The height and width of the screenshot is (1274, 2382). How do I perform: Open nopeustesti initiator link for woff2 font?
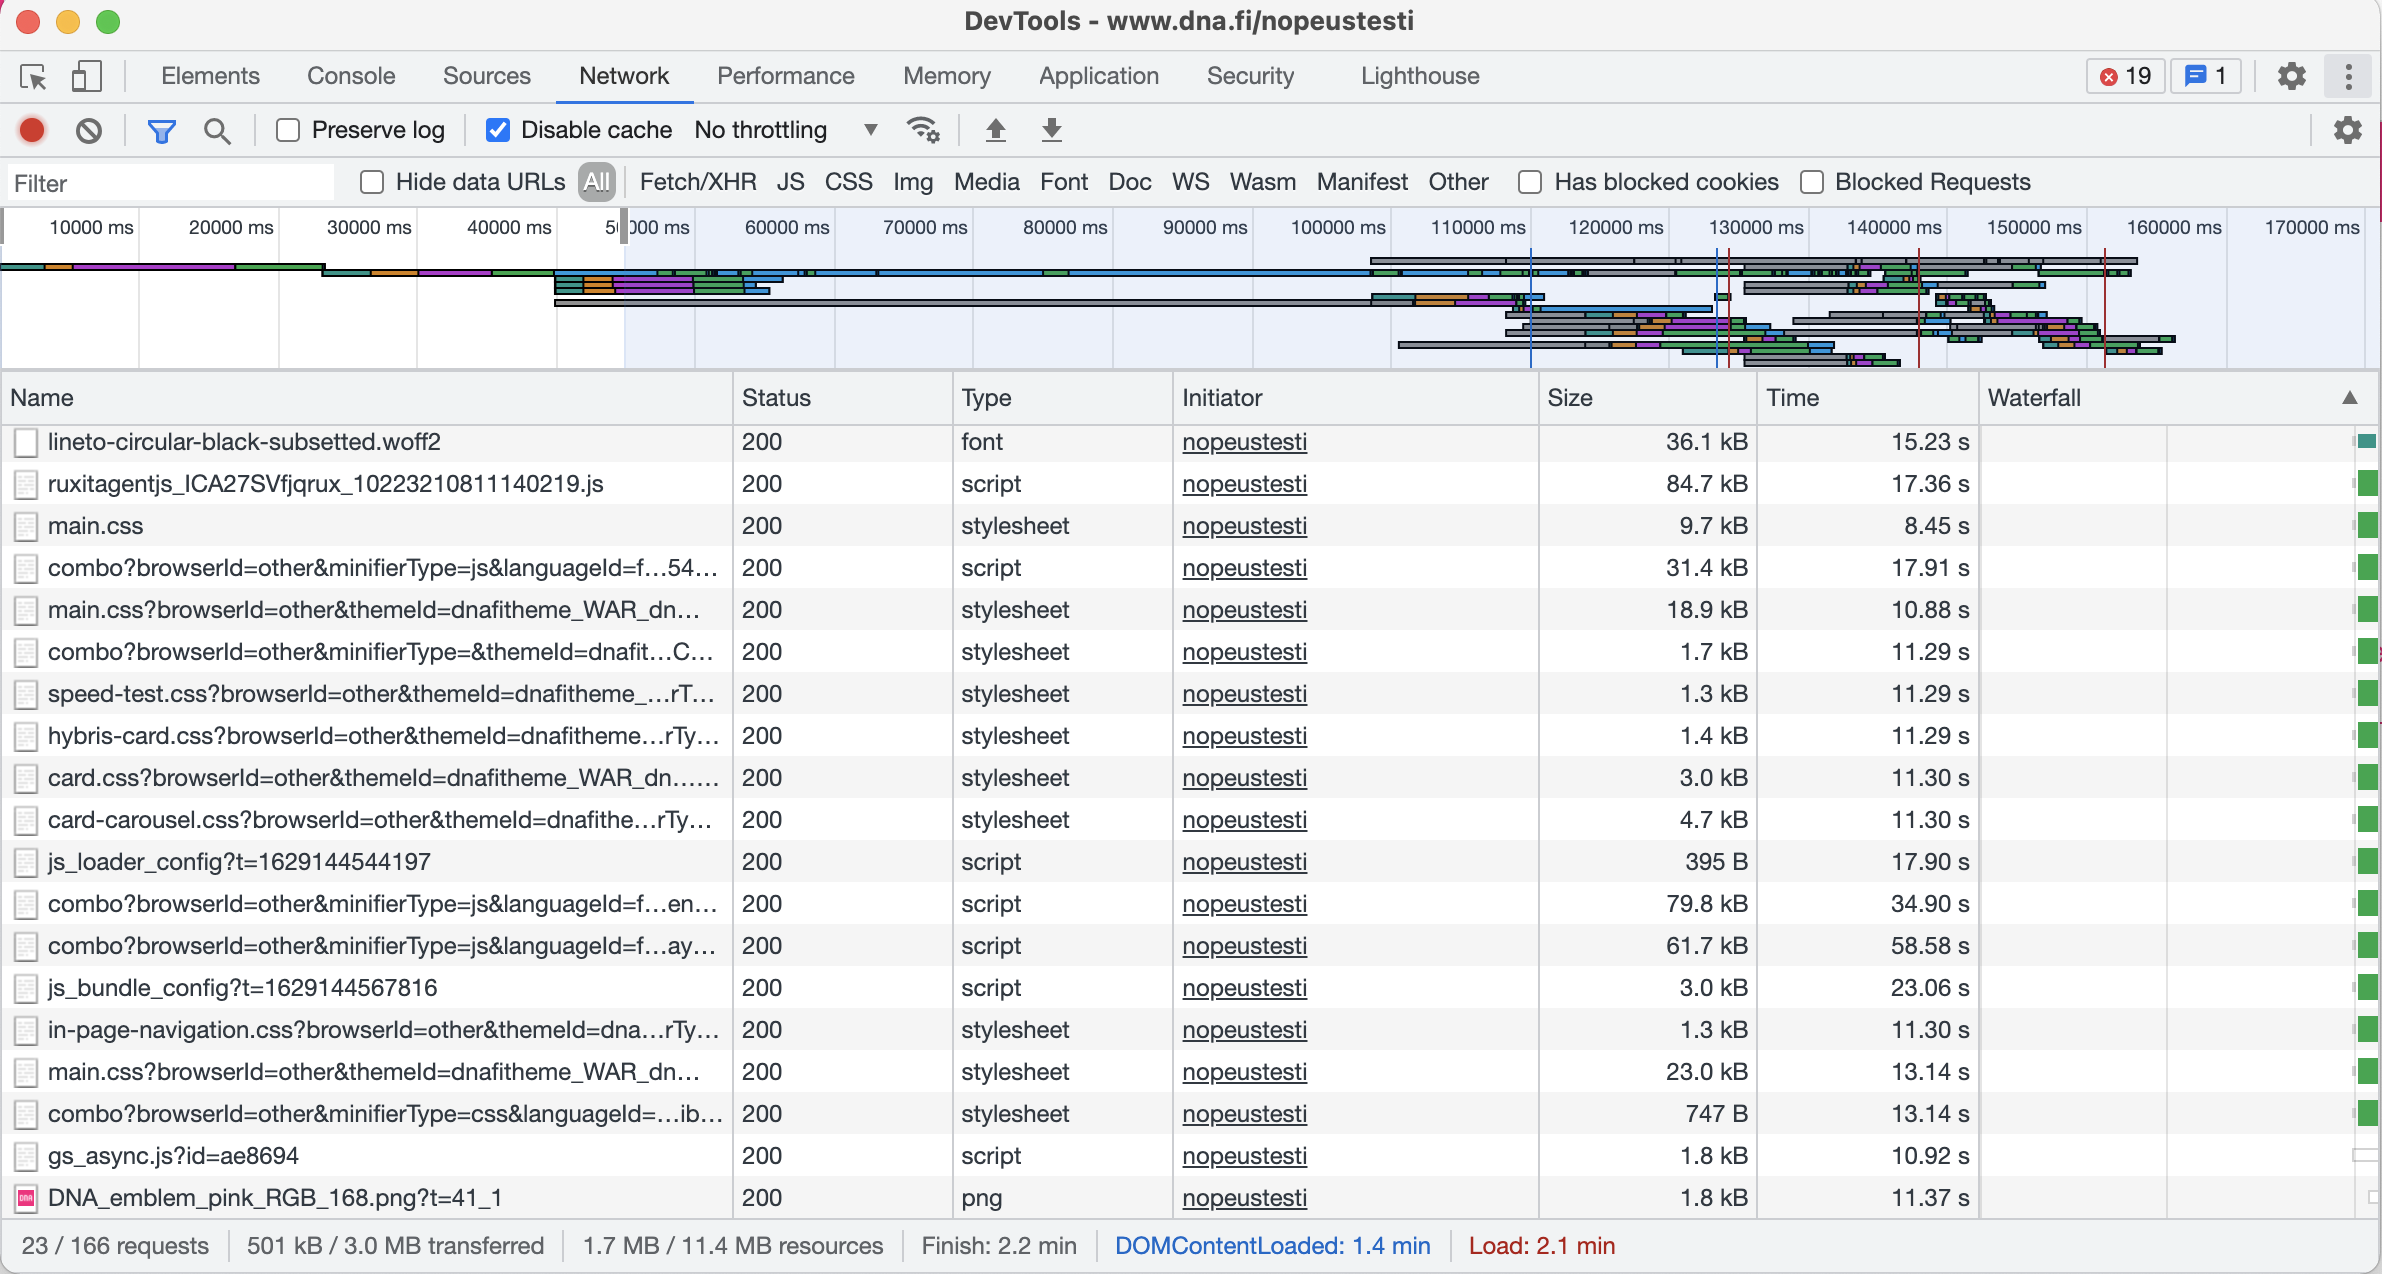(x=1244, y=442)
